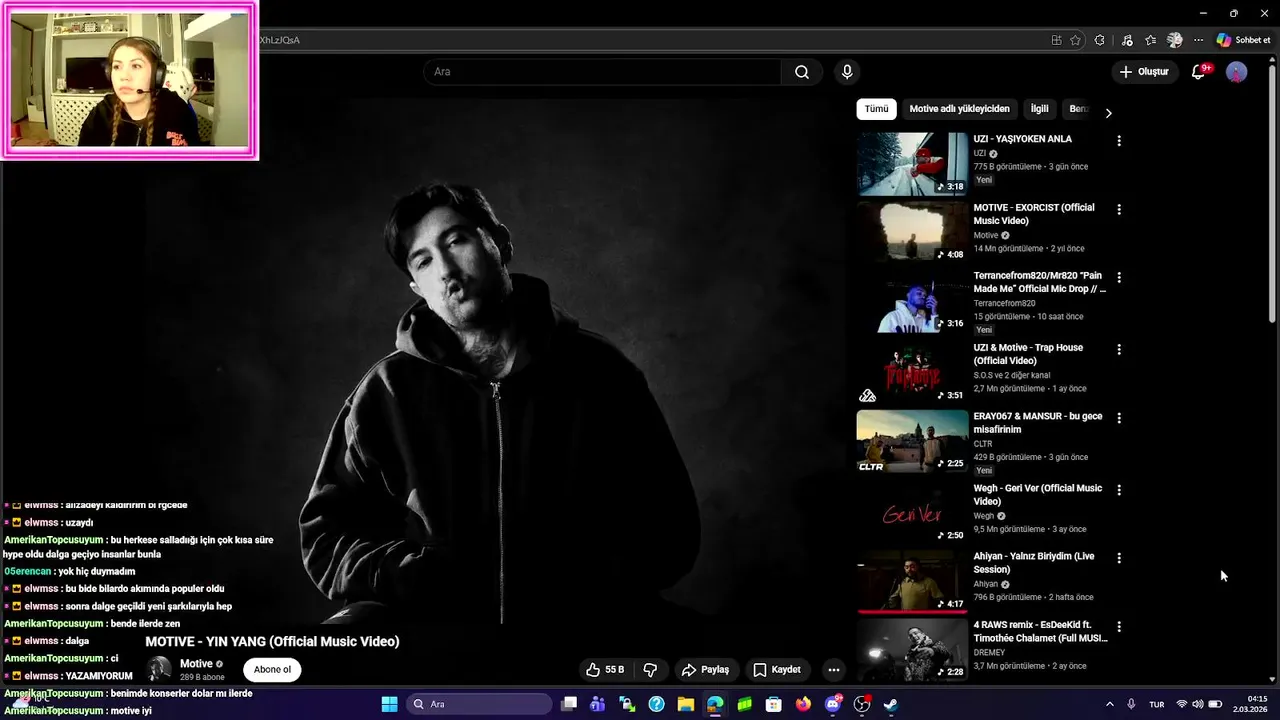Open Microsoft Store from taskbar
The image size is (1280, 720).
pyautogui.click(x=773, y=704)
